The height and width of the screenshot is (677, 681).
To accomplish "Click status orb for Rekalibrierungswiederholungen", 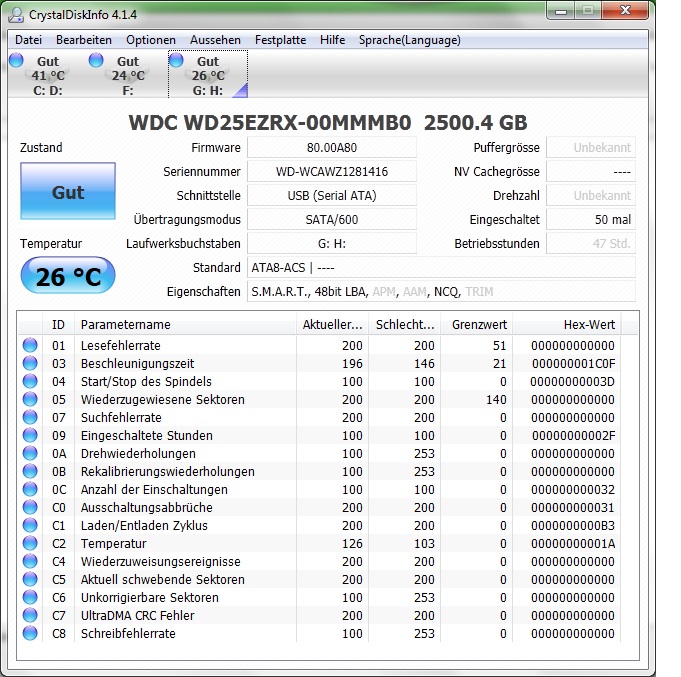I will 30,471.
